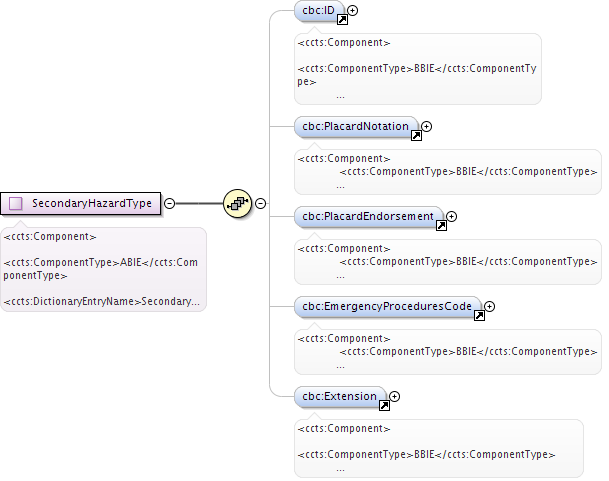This screenshot has height=481, width=609.
Task: Expand the cbc:PlacardNotation element
Action: pos(426,126)
